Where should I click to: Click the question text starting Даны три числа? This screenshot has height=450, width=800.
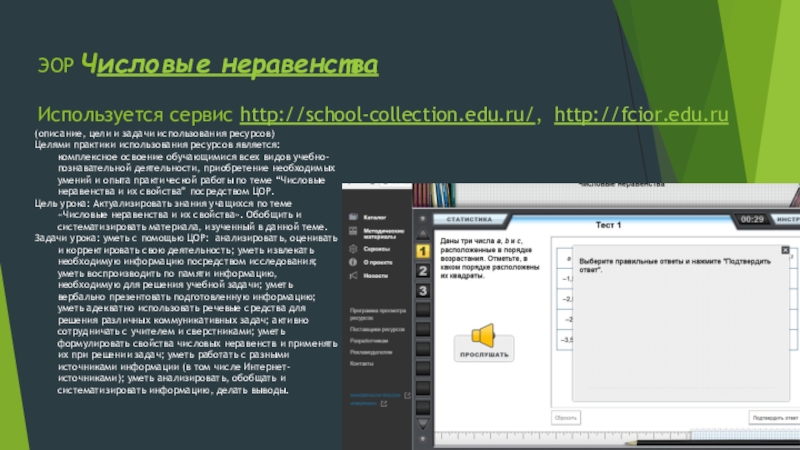[x=490, y=258]
